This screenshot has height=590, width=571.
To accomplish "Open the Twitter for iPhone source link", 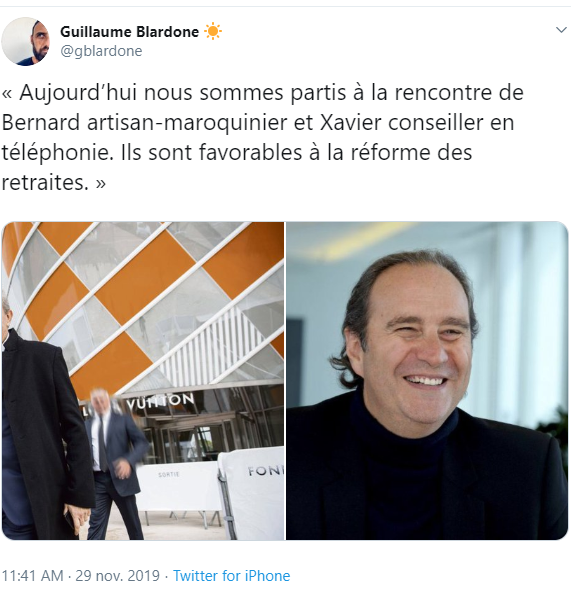I will [x=231, y=576].
